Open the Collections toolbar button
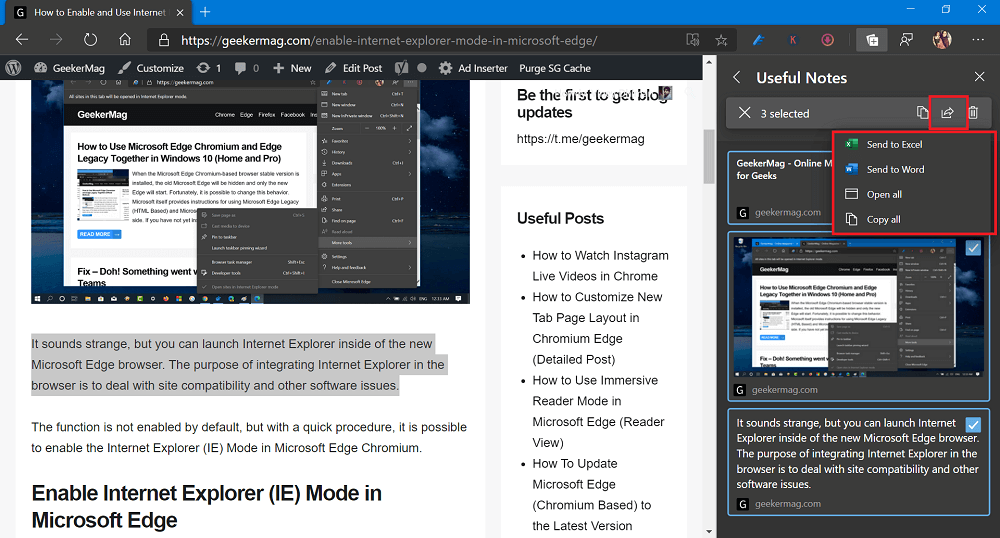 point(871,40)
